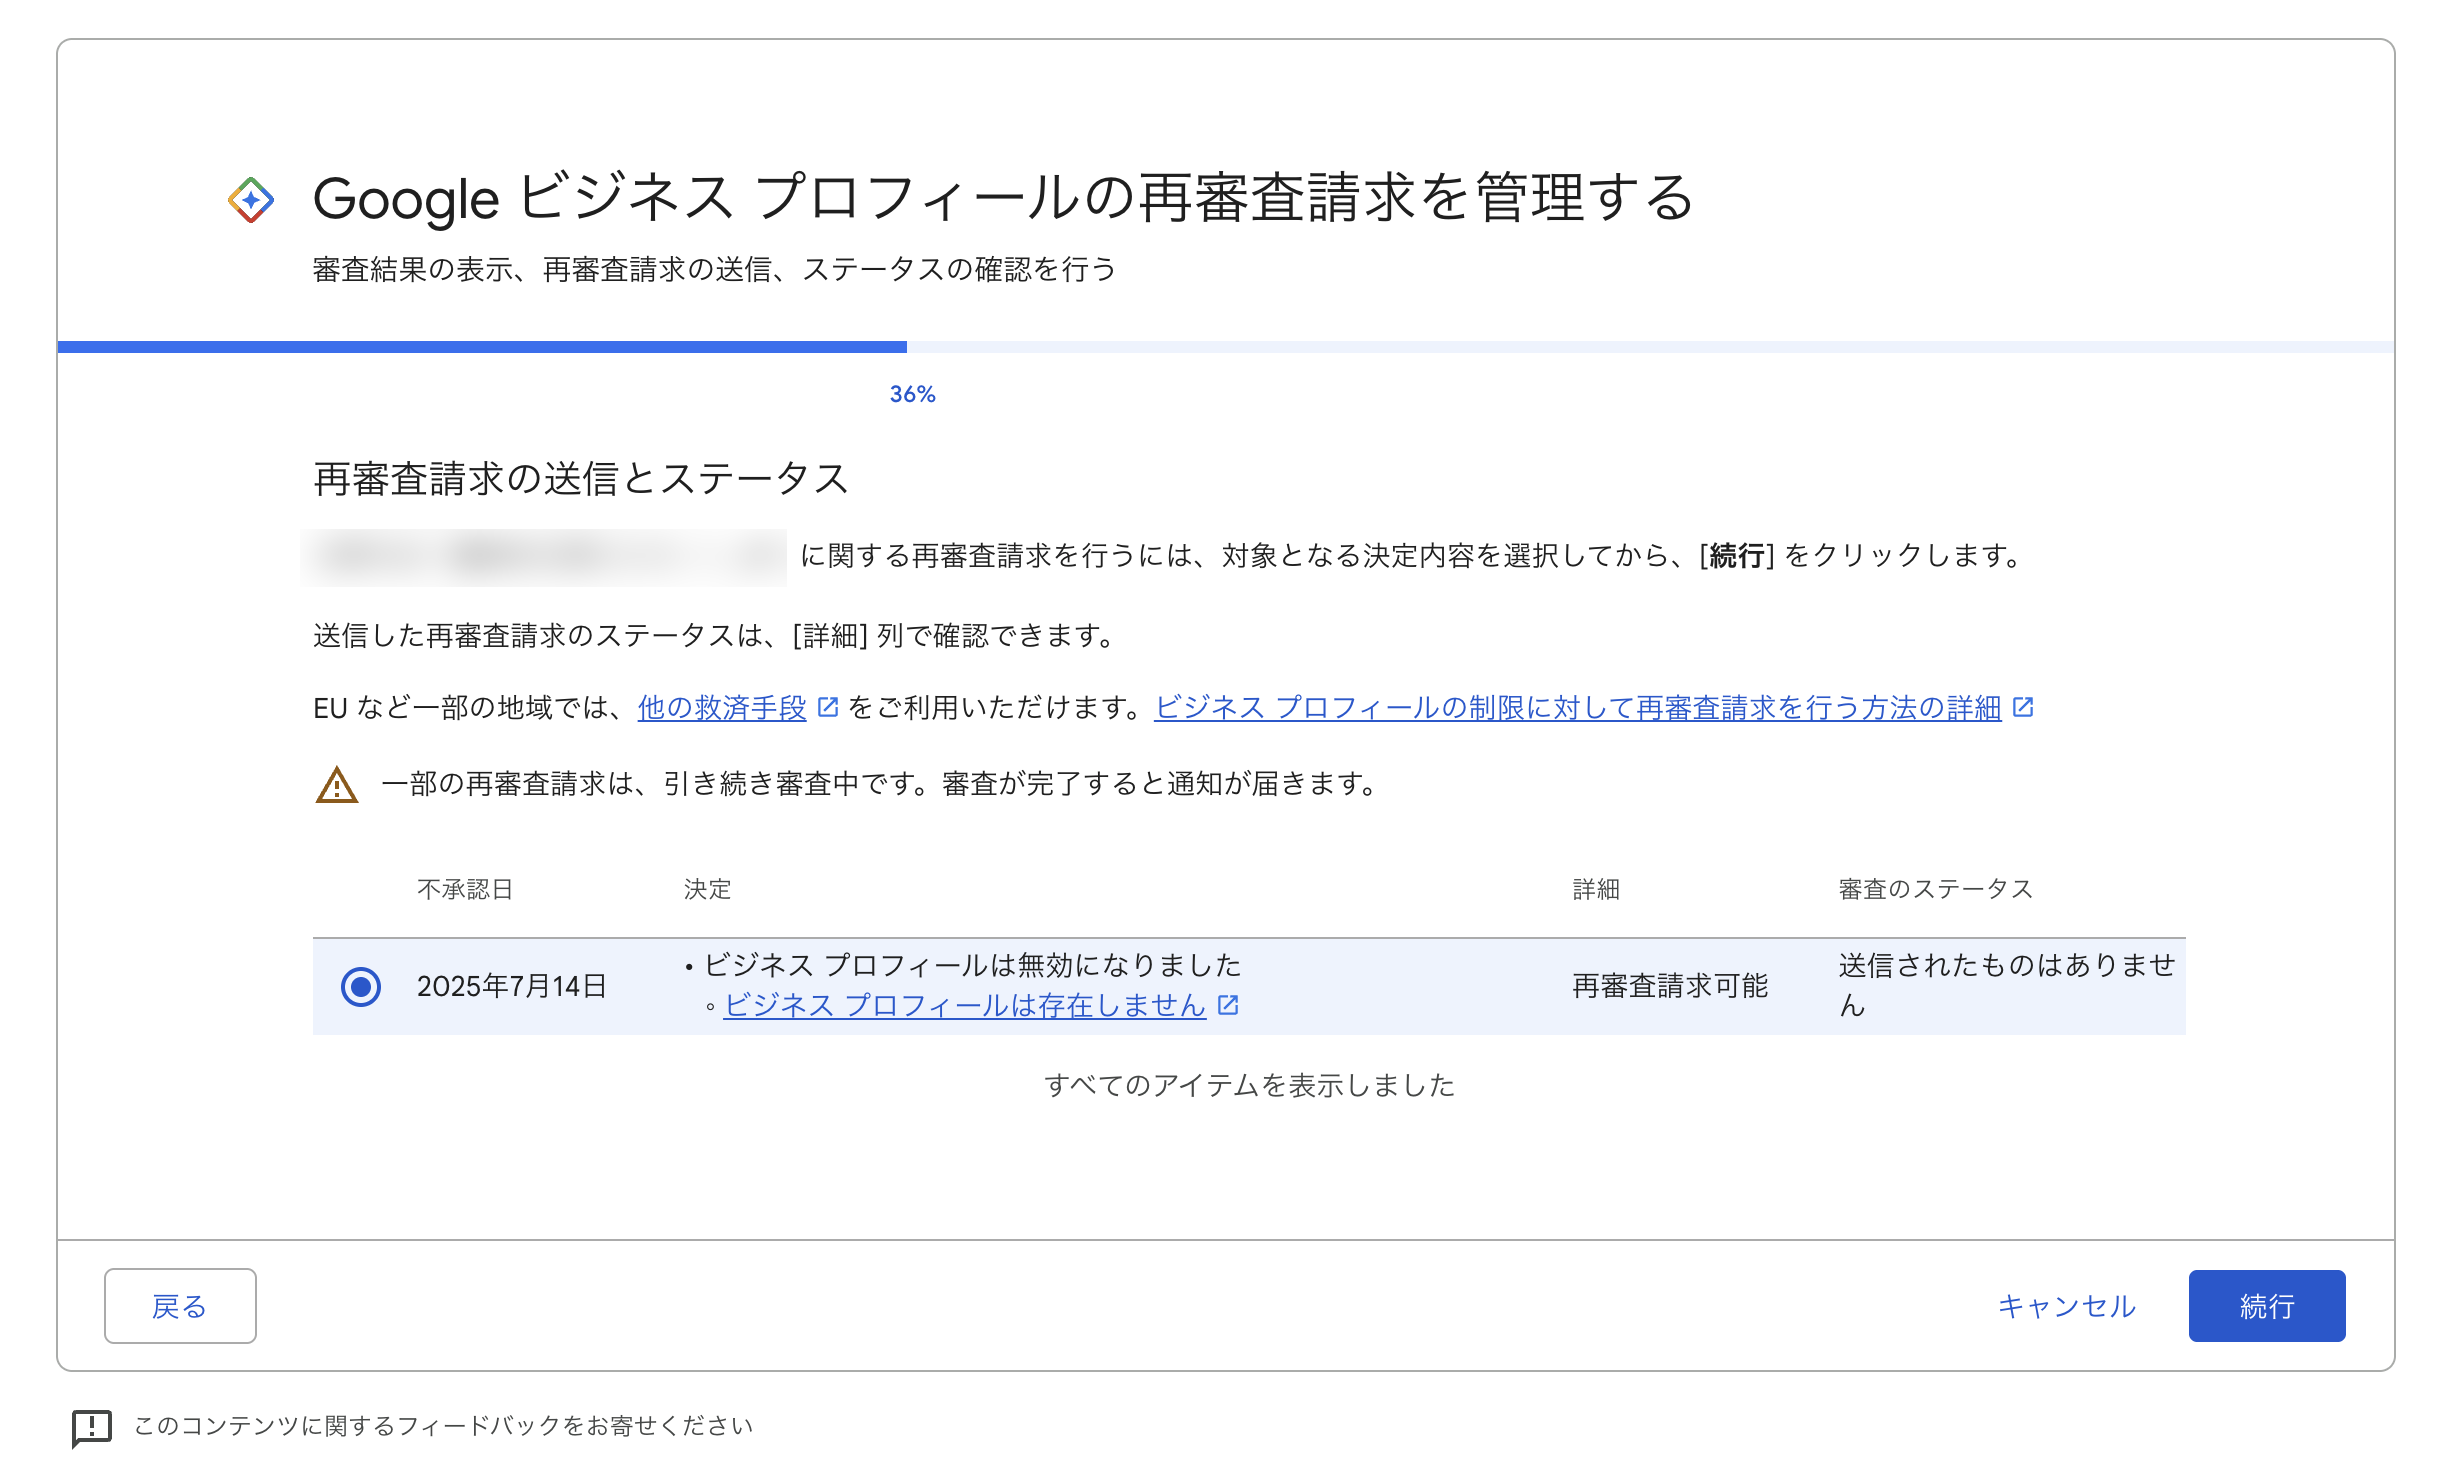Click external-link icon beside ビジネス プロフィールは存在しません
The width and height of the screenshot is (2452, 1464).
pos(1229,1005)
